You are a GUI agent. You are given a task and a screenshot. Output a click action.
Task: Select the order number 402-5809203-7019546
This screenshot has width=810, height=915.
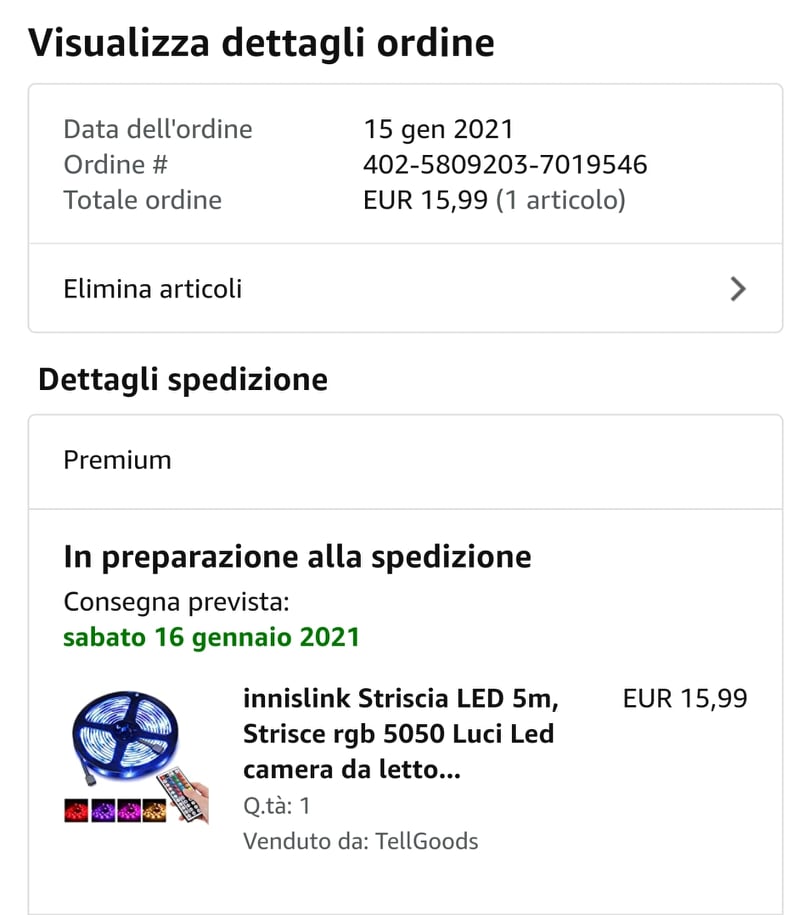[x=505, y=165]
